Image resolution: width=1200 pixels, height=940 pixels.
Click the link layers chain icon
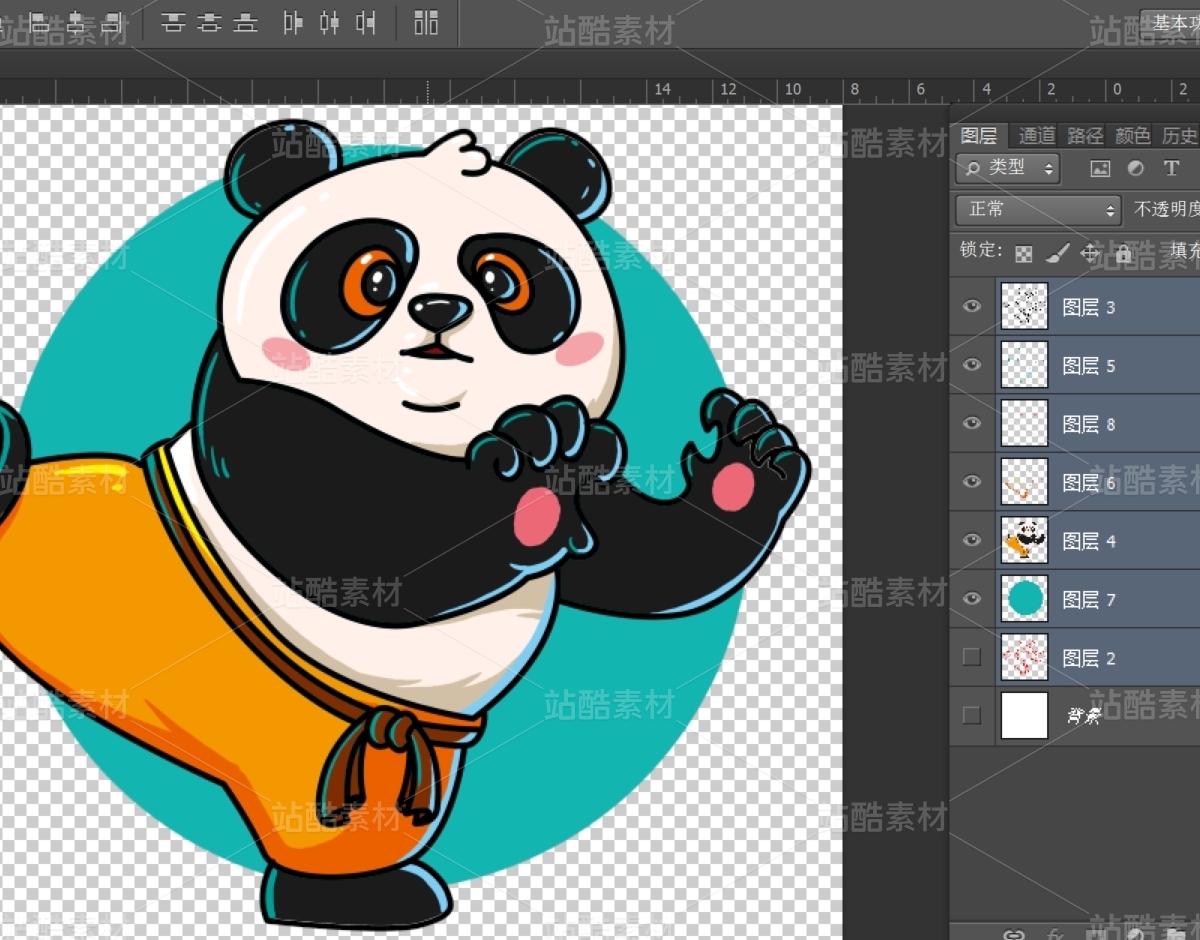click(1014, 934)
